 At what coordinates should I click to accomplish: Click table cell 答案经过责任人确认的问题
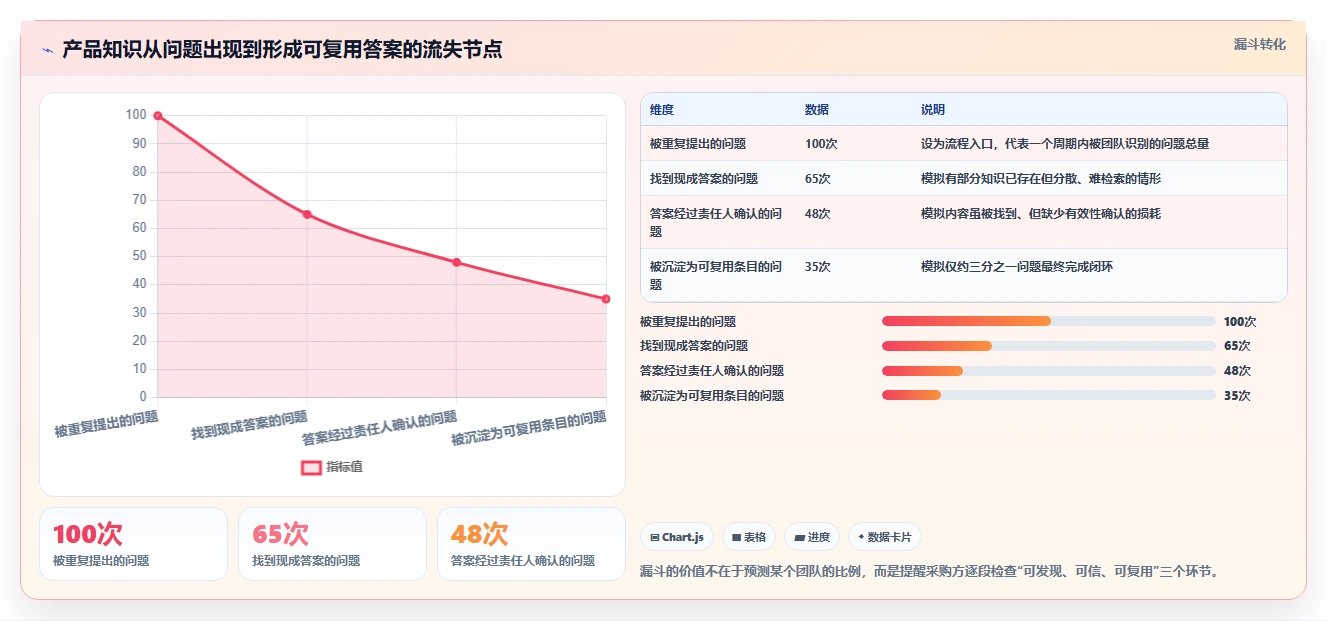pyautogui.click(x=716, y=223)
